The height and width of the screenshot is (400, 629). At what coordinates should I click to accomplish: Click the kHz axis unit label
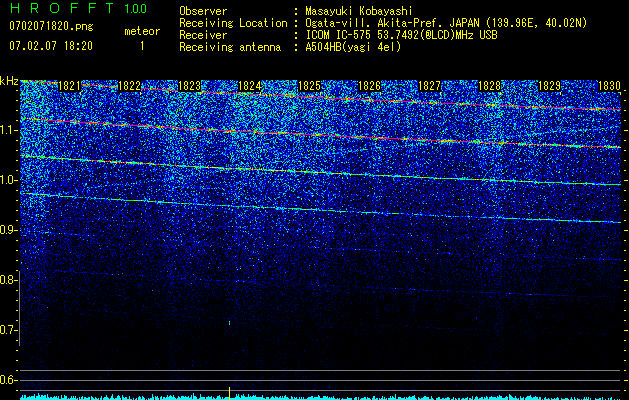[x=10, y=81]
